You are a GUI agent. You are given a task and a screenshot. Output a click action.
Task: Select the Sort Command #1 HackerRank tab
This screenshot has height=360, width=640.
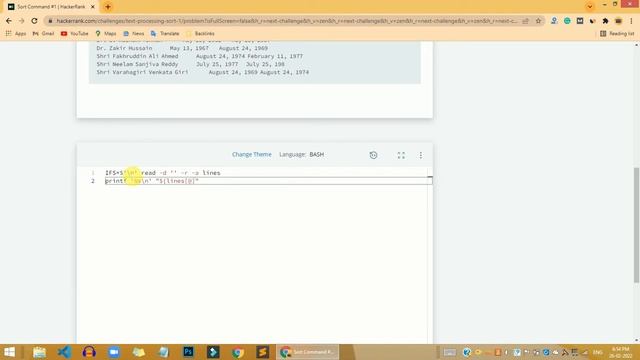coord(51,7)
